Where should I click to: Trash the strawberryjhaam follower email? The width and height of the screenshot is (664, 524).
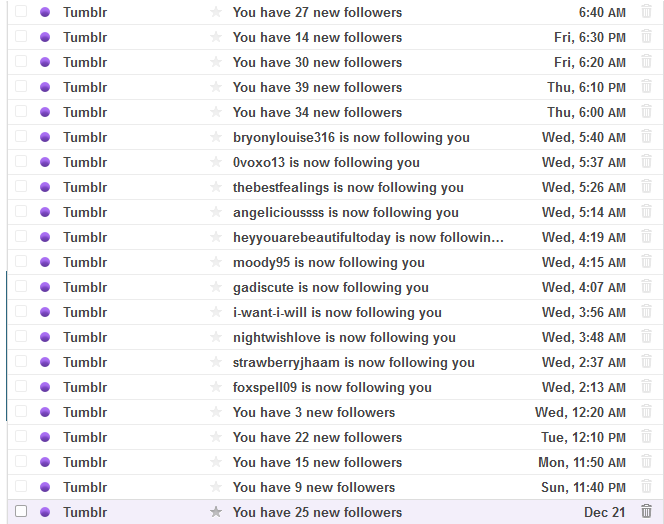coord(646,362)
